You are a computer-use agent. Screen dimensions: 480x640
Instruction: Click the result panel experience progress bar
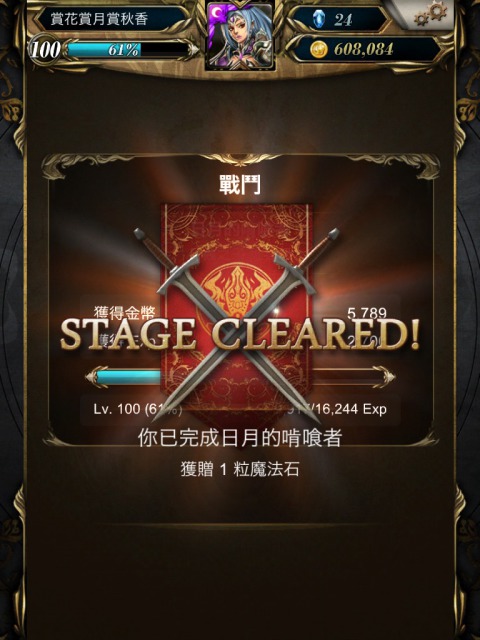coord(240,376)
